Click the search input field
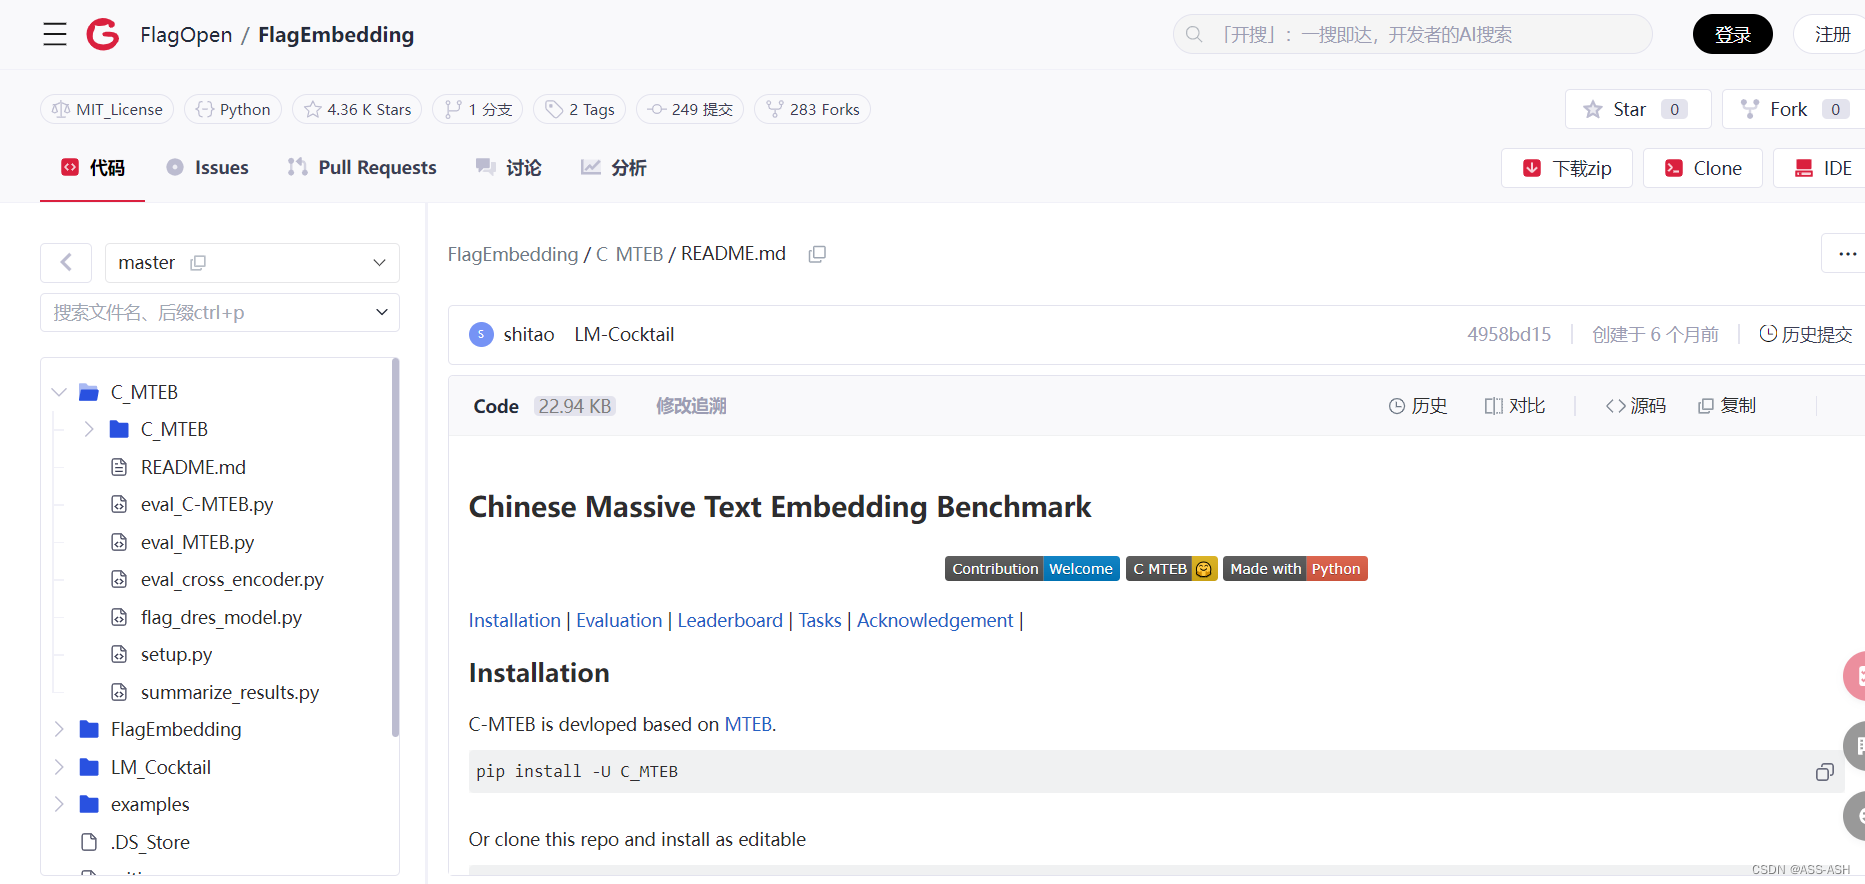 coord(1412,35)
